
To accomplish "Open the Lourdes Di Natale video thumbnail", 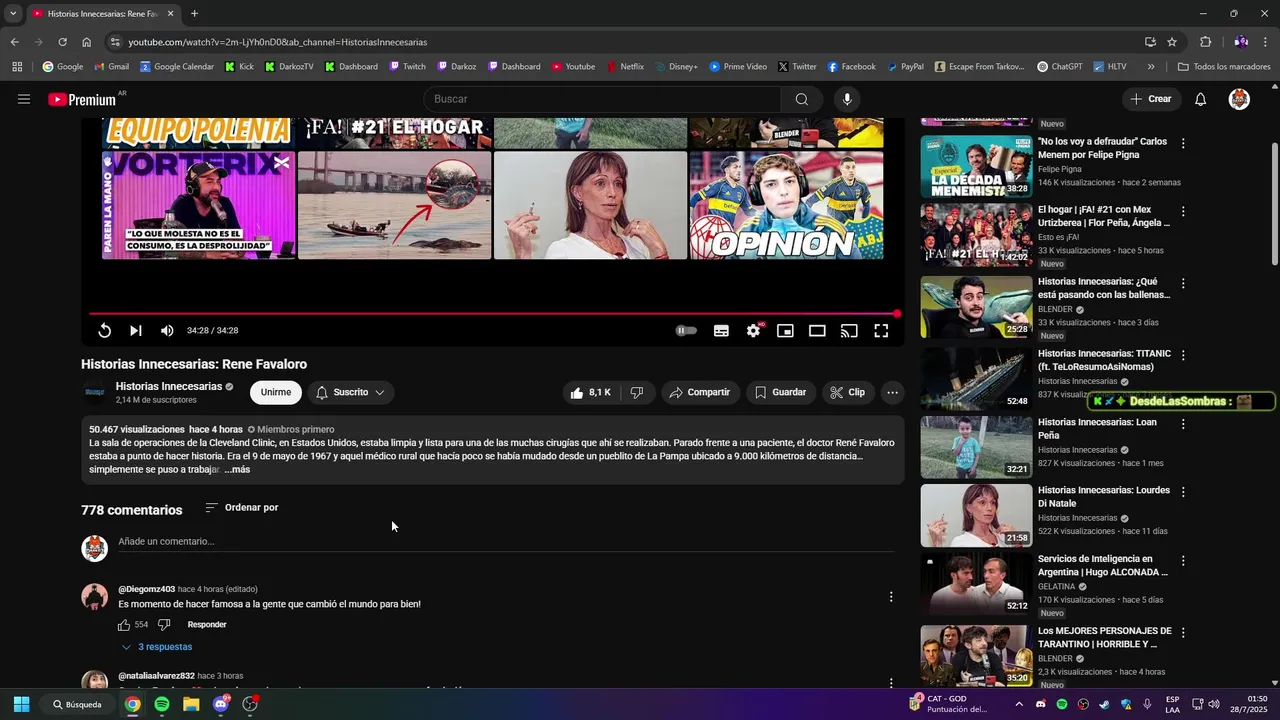I will 976,516.
